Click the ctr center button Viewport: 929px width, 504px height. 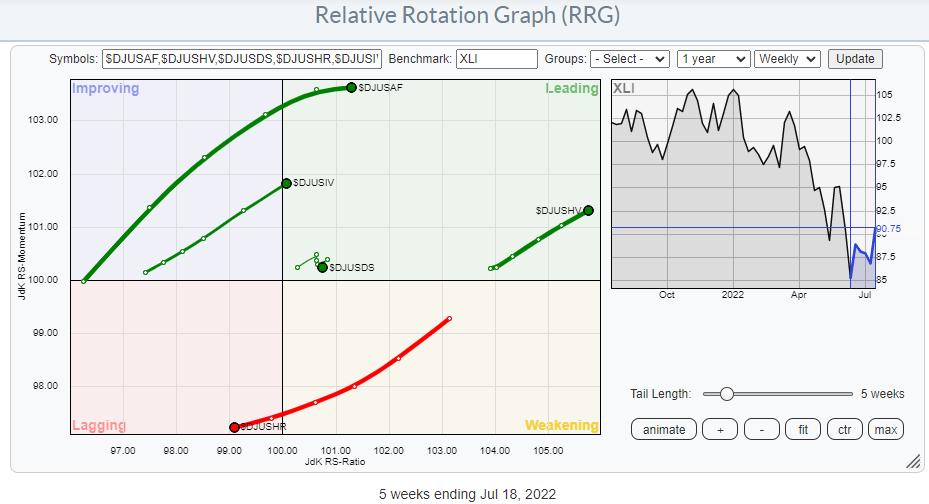(845, 429)
